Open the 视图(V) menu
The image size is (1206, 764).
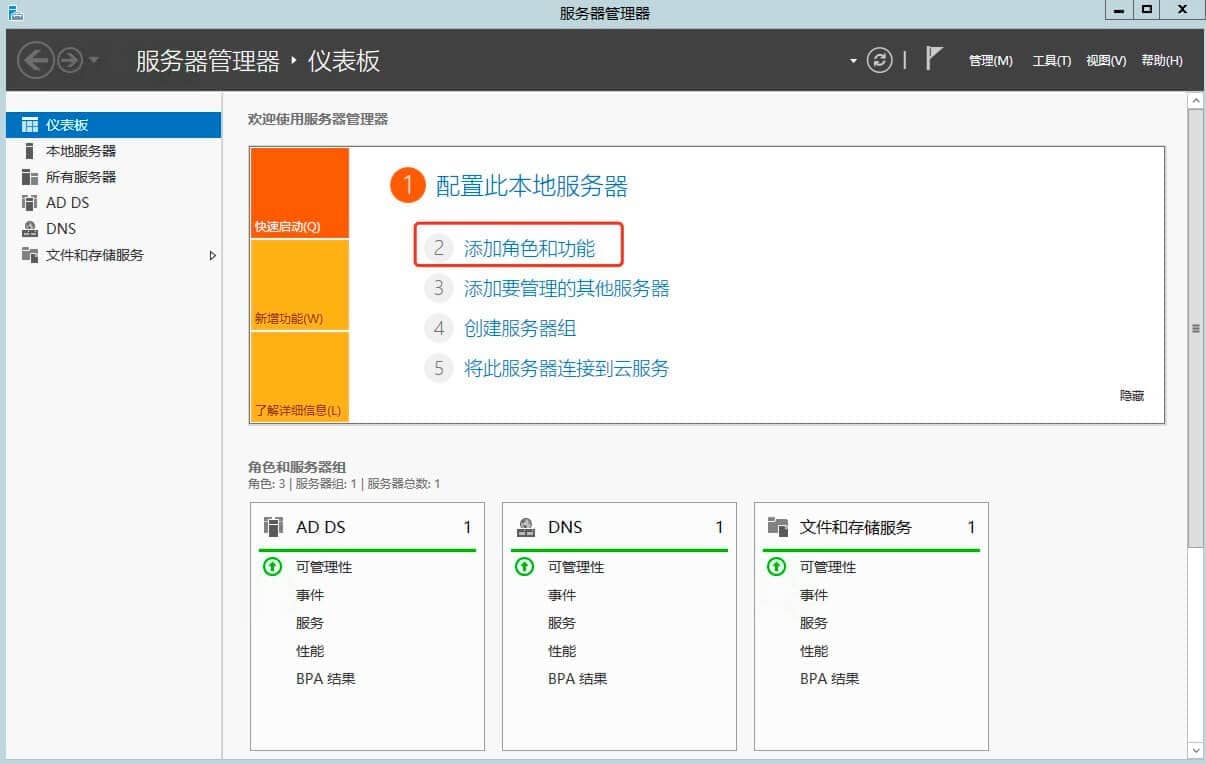(1106, 61)
